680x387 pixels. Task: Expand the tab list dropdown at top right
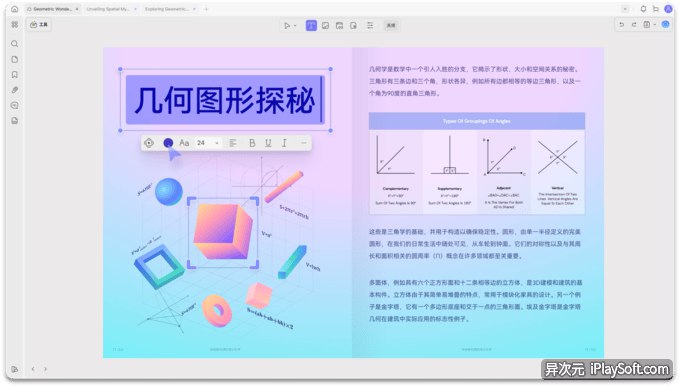(625, 9)
